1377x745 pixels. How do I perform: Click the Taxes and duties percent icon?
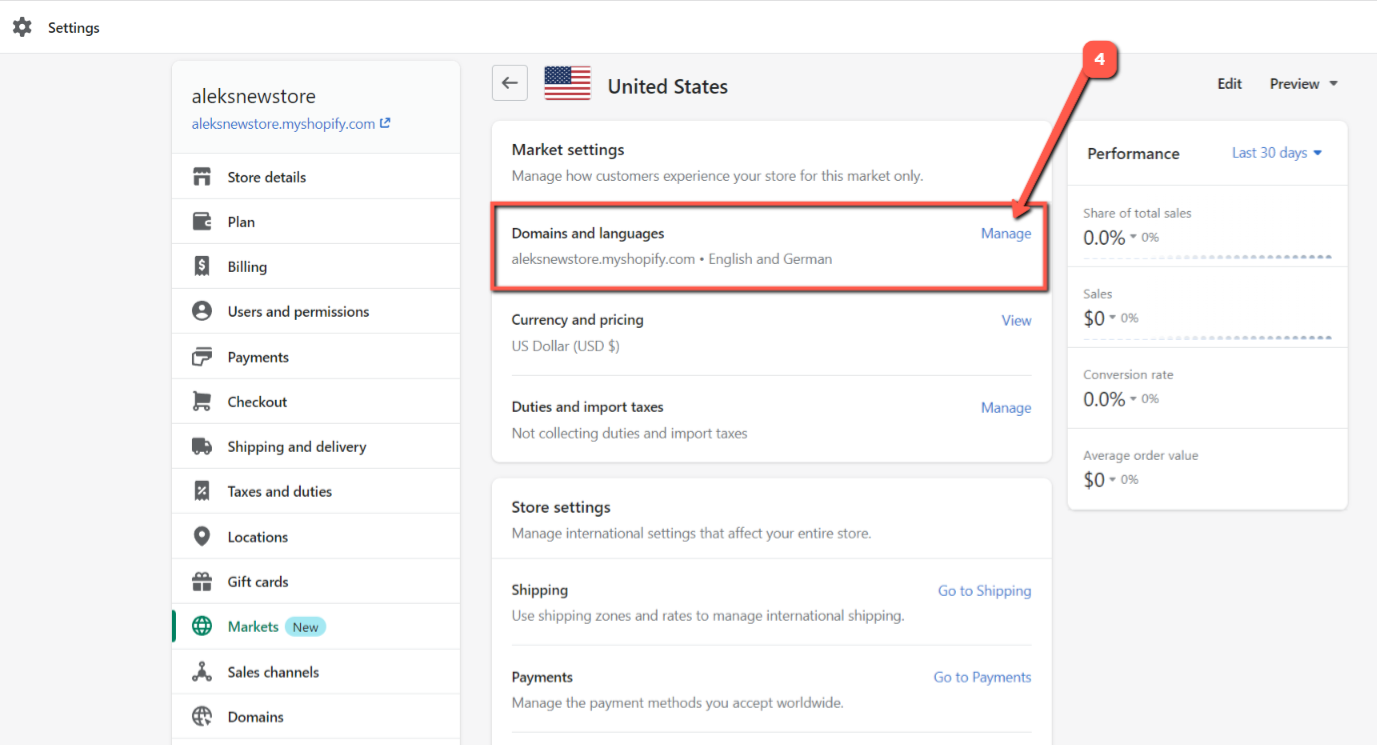202,492
